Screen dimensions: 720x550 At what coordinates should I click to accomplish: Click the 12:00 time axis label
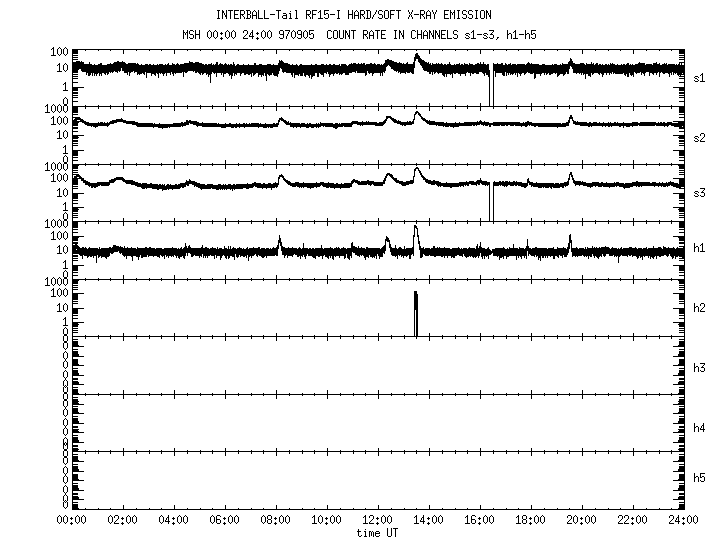pos(378,520)
